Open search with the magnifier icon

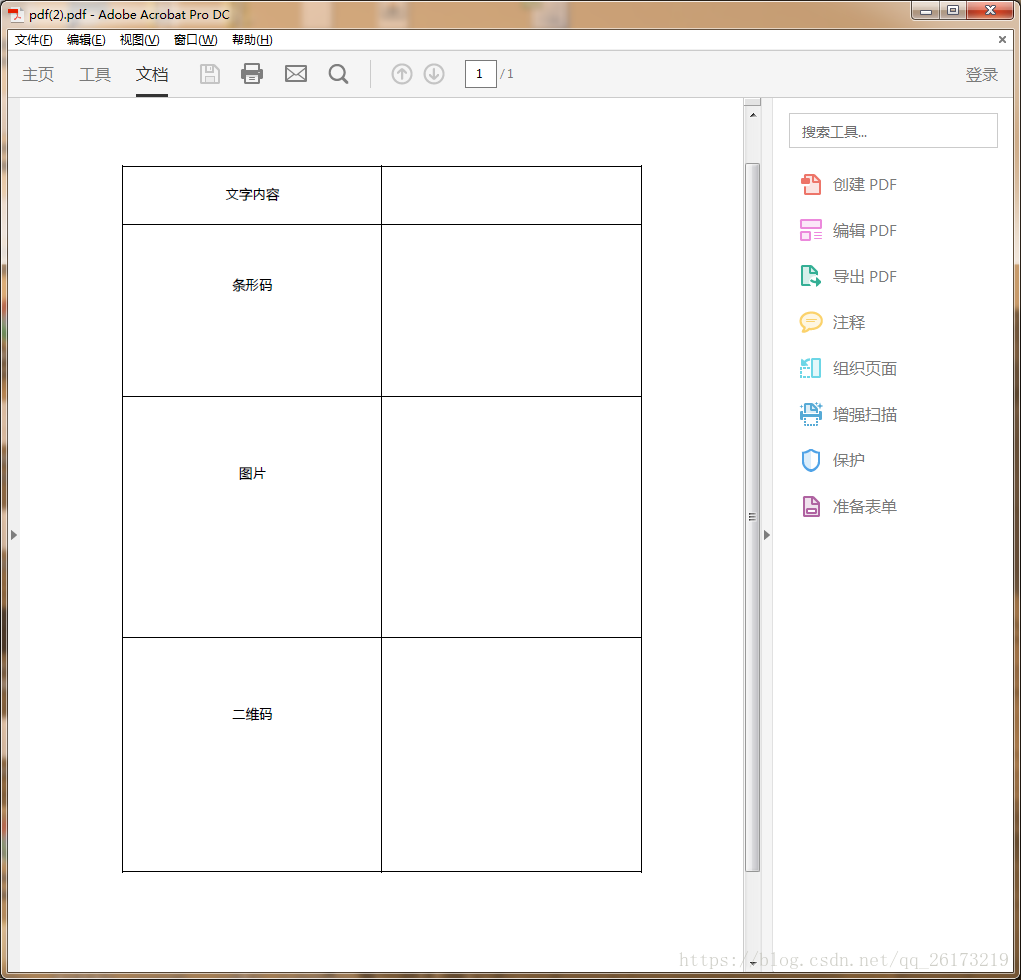pyautogui.click(x=338, y=73)
